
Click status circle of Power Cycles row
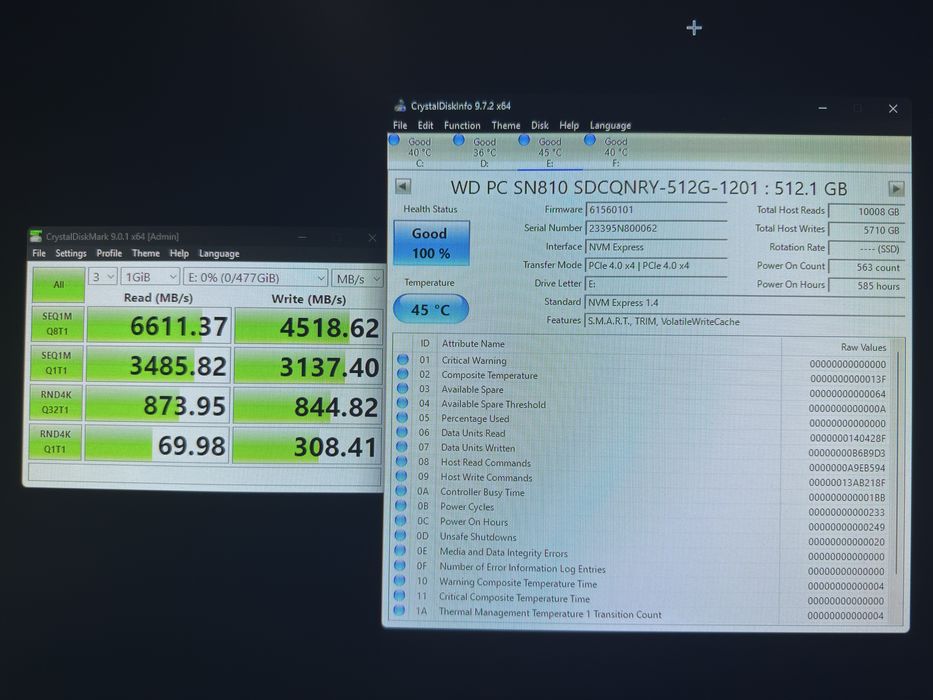[x=401, y=506]
